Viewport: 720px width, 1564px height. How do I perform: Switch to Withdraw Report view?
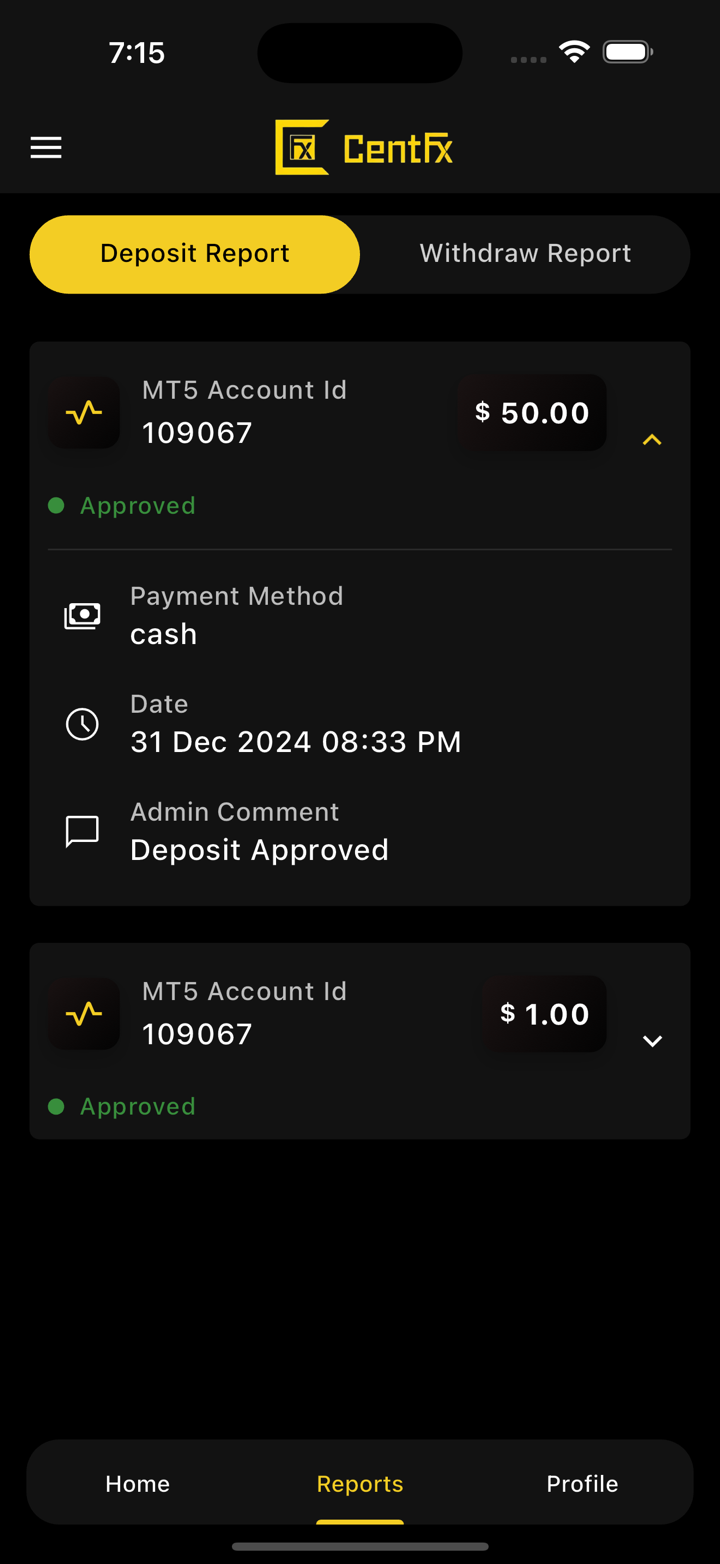(525, 254)
